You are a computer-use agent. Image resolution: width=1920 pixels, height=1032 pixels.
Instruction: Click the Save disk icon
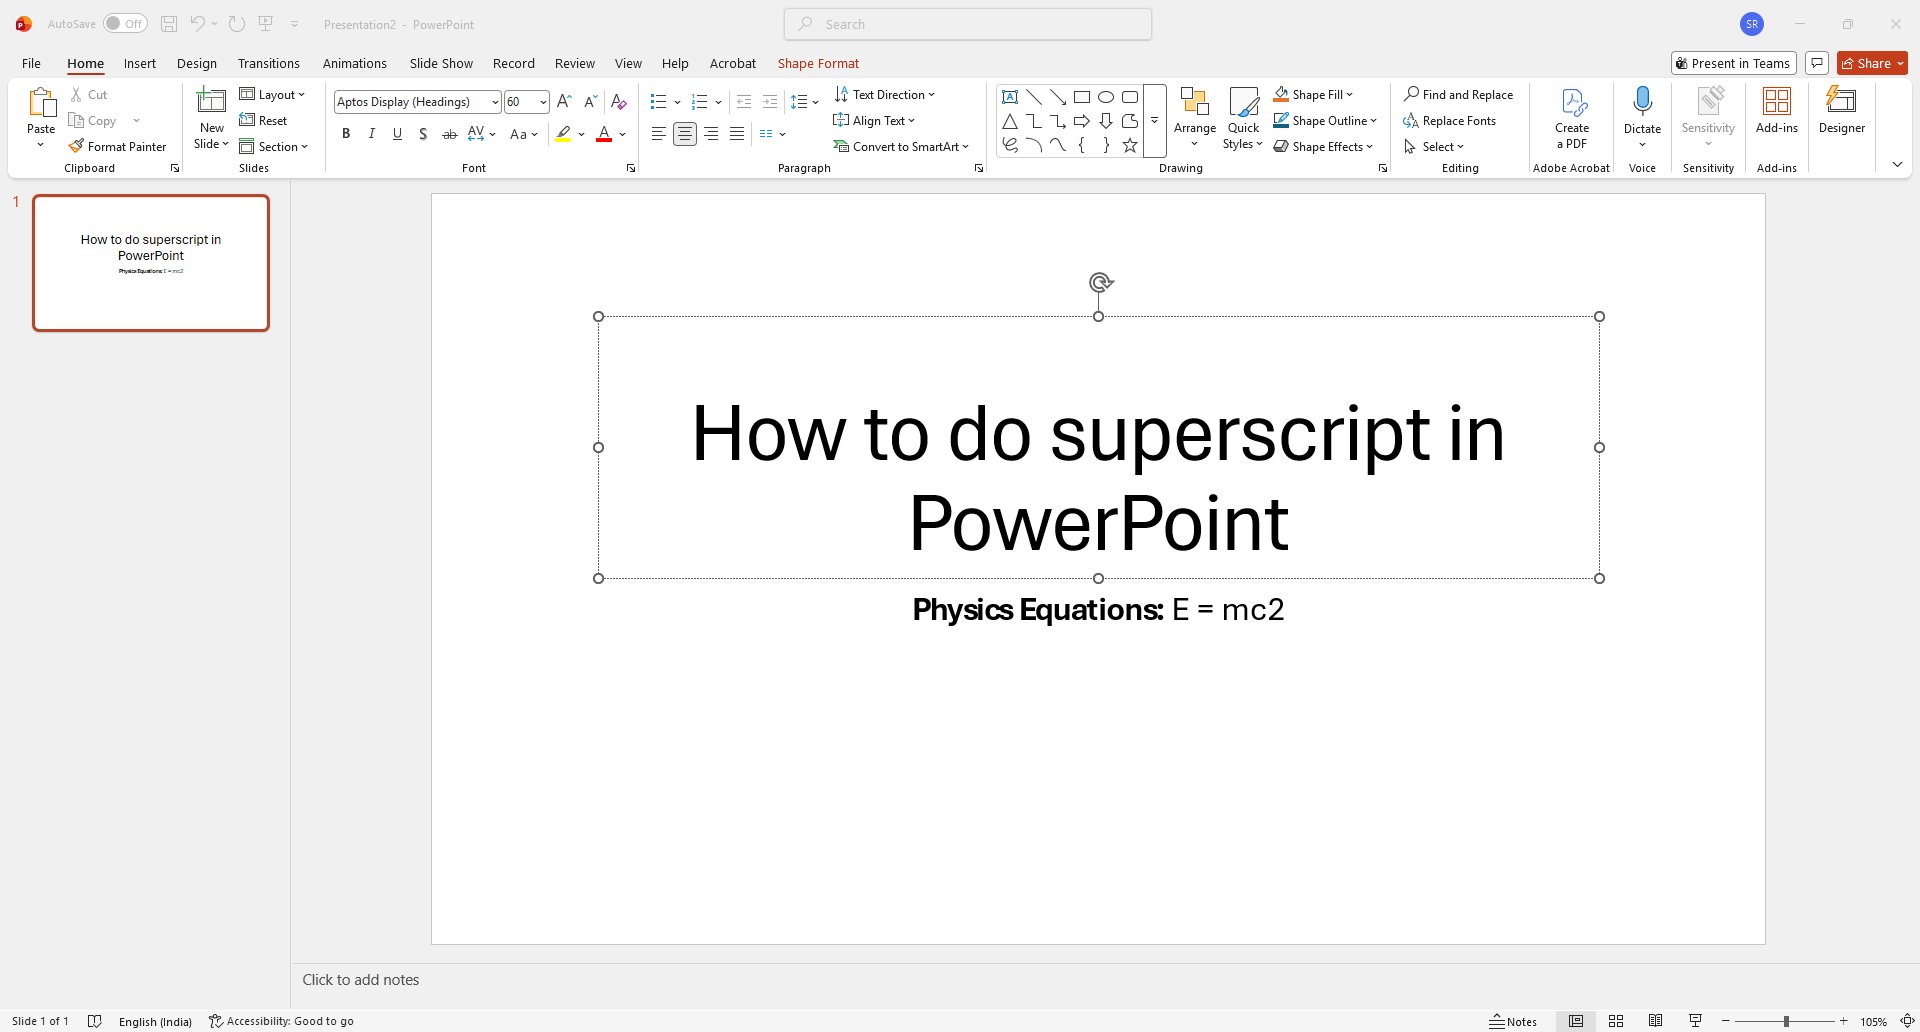[168, 24]
